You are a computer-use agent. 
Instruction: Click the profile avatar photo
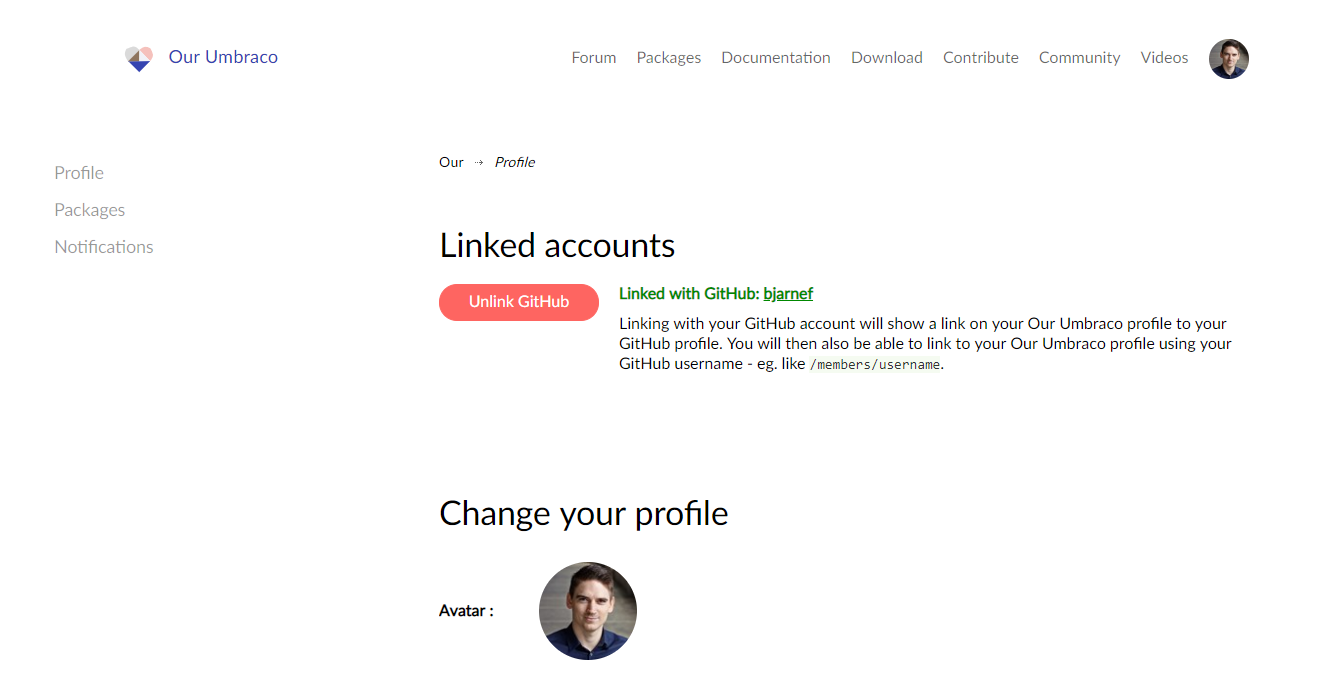588,610
